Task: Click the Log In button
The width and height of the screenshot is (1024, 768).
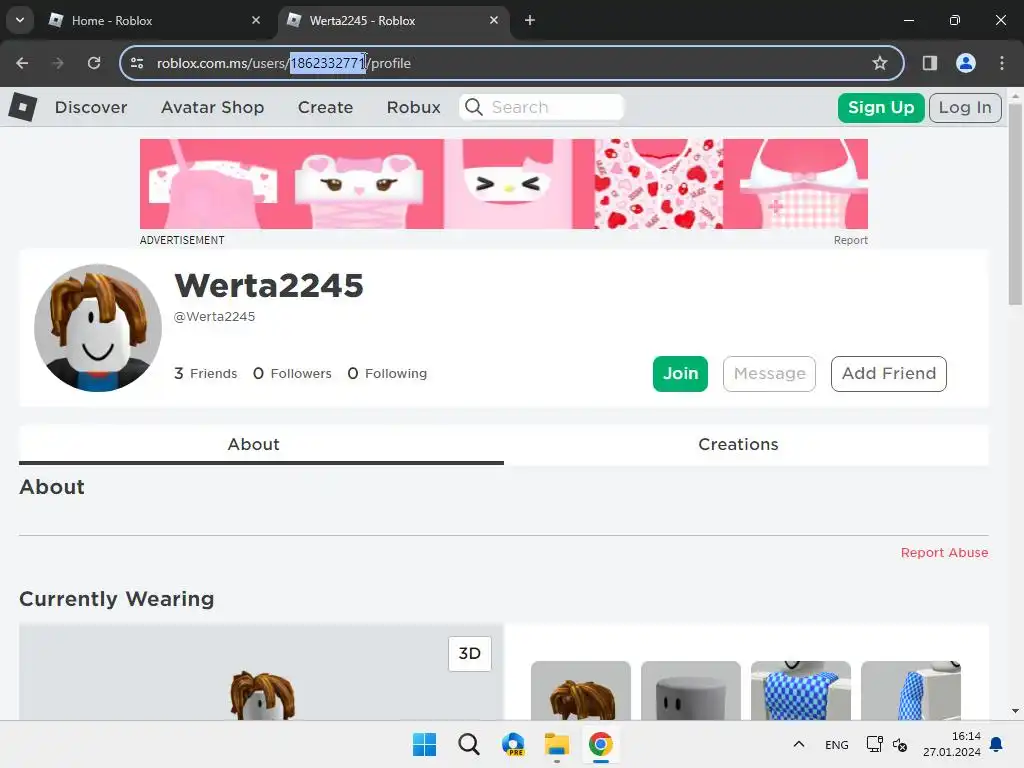Action: coord(965,107)
